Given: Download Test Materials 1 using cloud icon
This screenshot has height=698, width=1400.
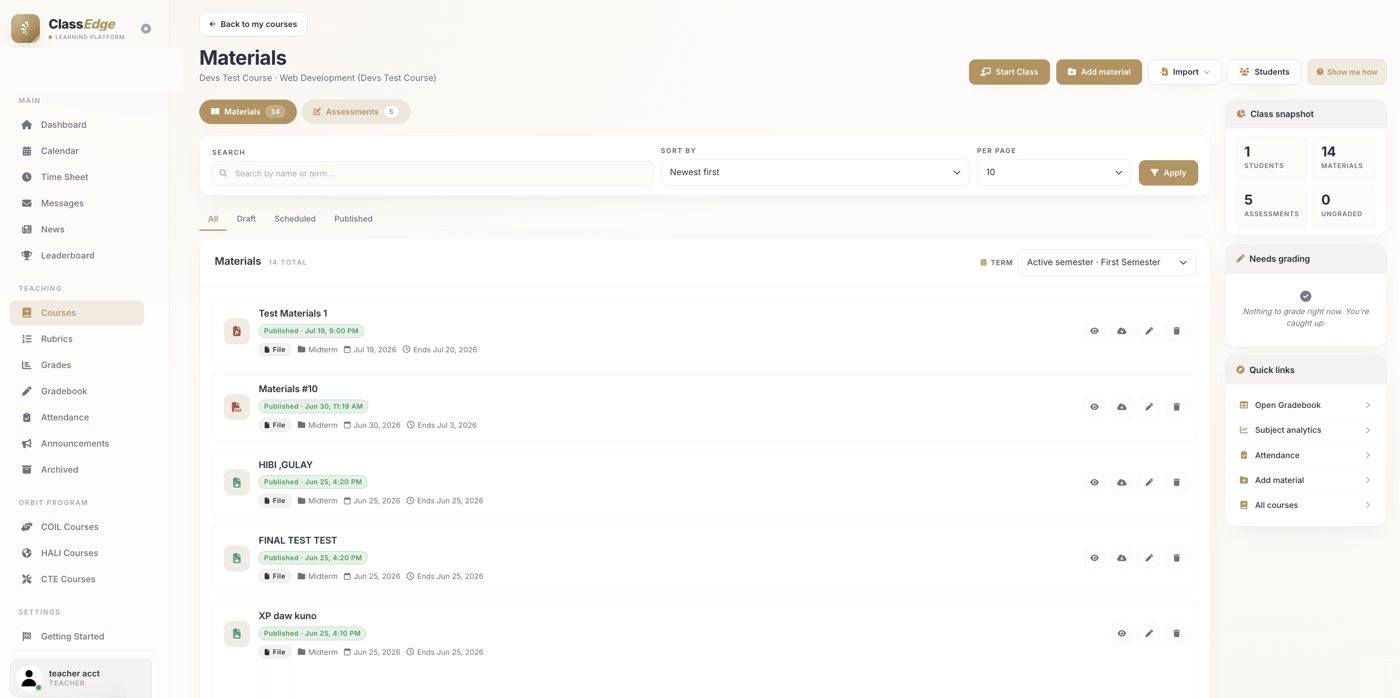Looking at the screenshot, I should (x=1122, y=331).
